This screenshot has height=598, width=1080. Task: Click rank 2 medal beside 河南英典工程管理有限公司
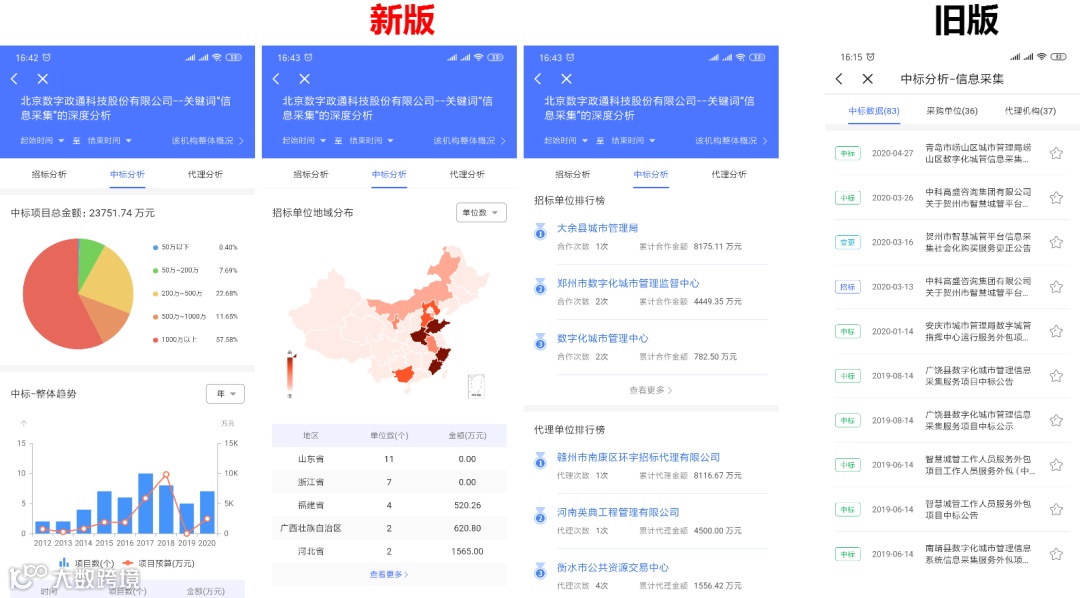tap(541, 516)
